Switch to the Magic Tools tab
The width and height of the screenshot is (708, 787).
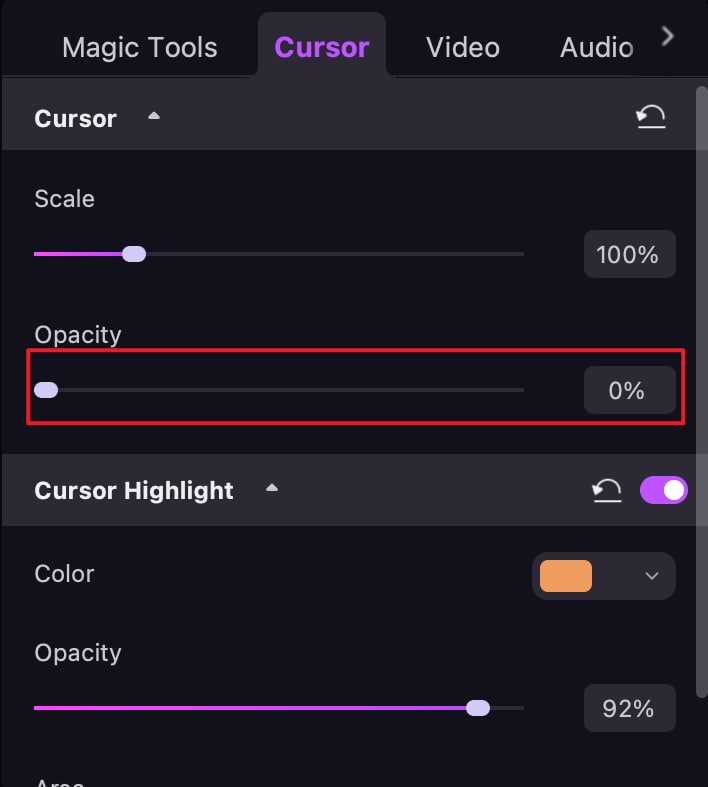click(x=139, y=47)
